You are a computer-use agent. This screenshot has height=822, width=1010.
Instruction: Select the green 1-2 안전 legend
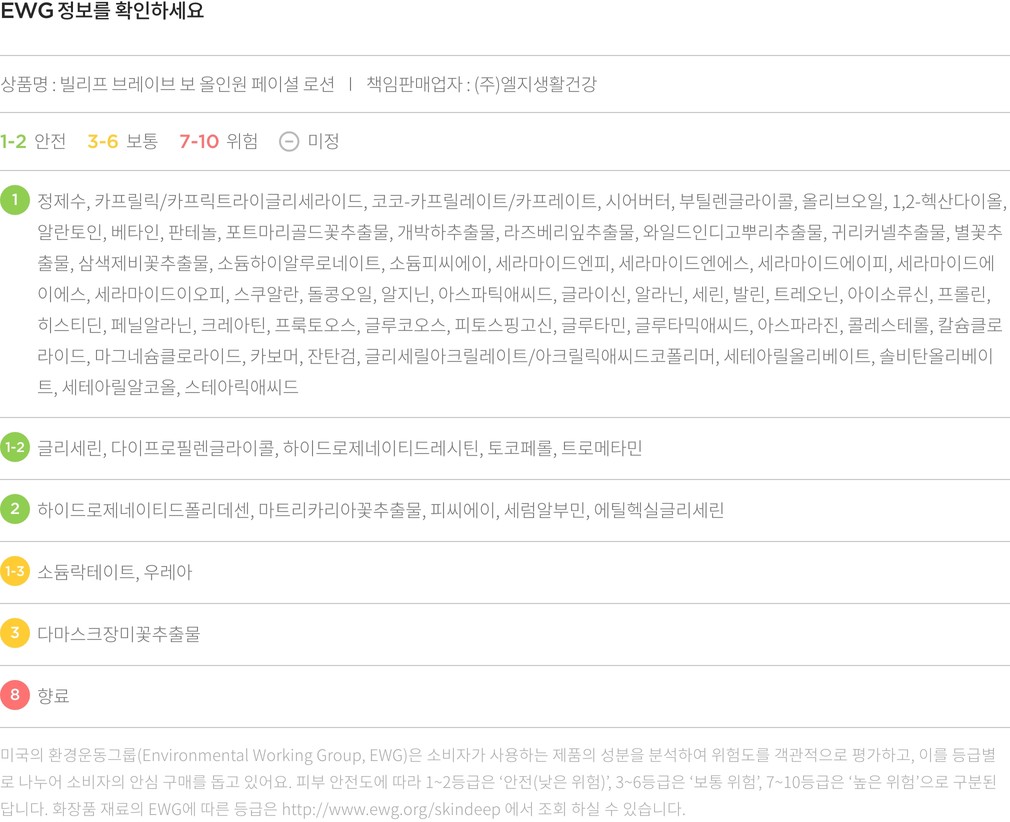(33, 142)
